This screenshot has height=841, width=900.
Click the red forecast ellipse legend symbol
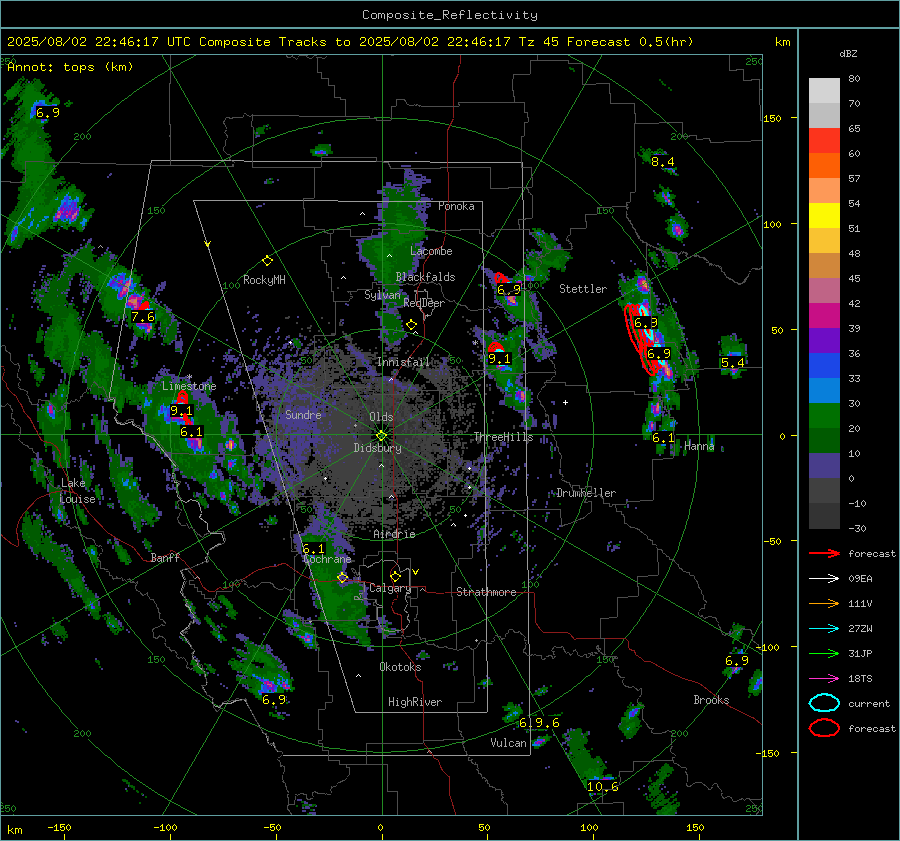824,728
